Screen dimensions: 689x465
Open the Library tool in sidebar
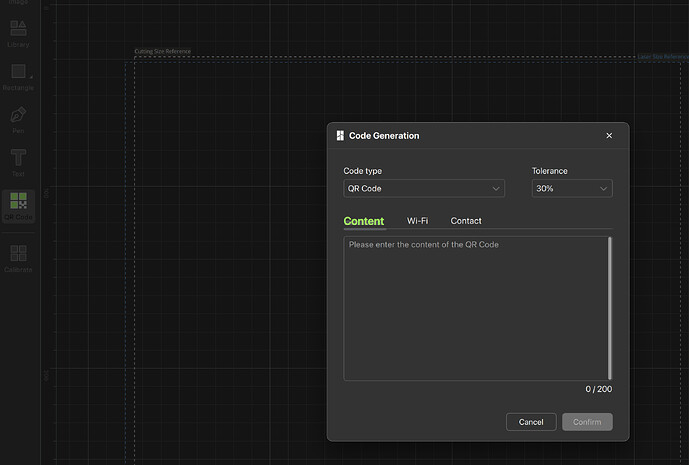(18, 33)
